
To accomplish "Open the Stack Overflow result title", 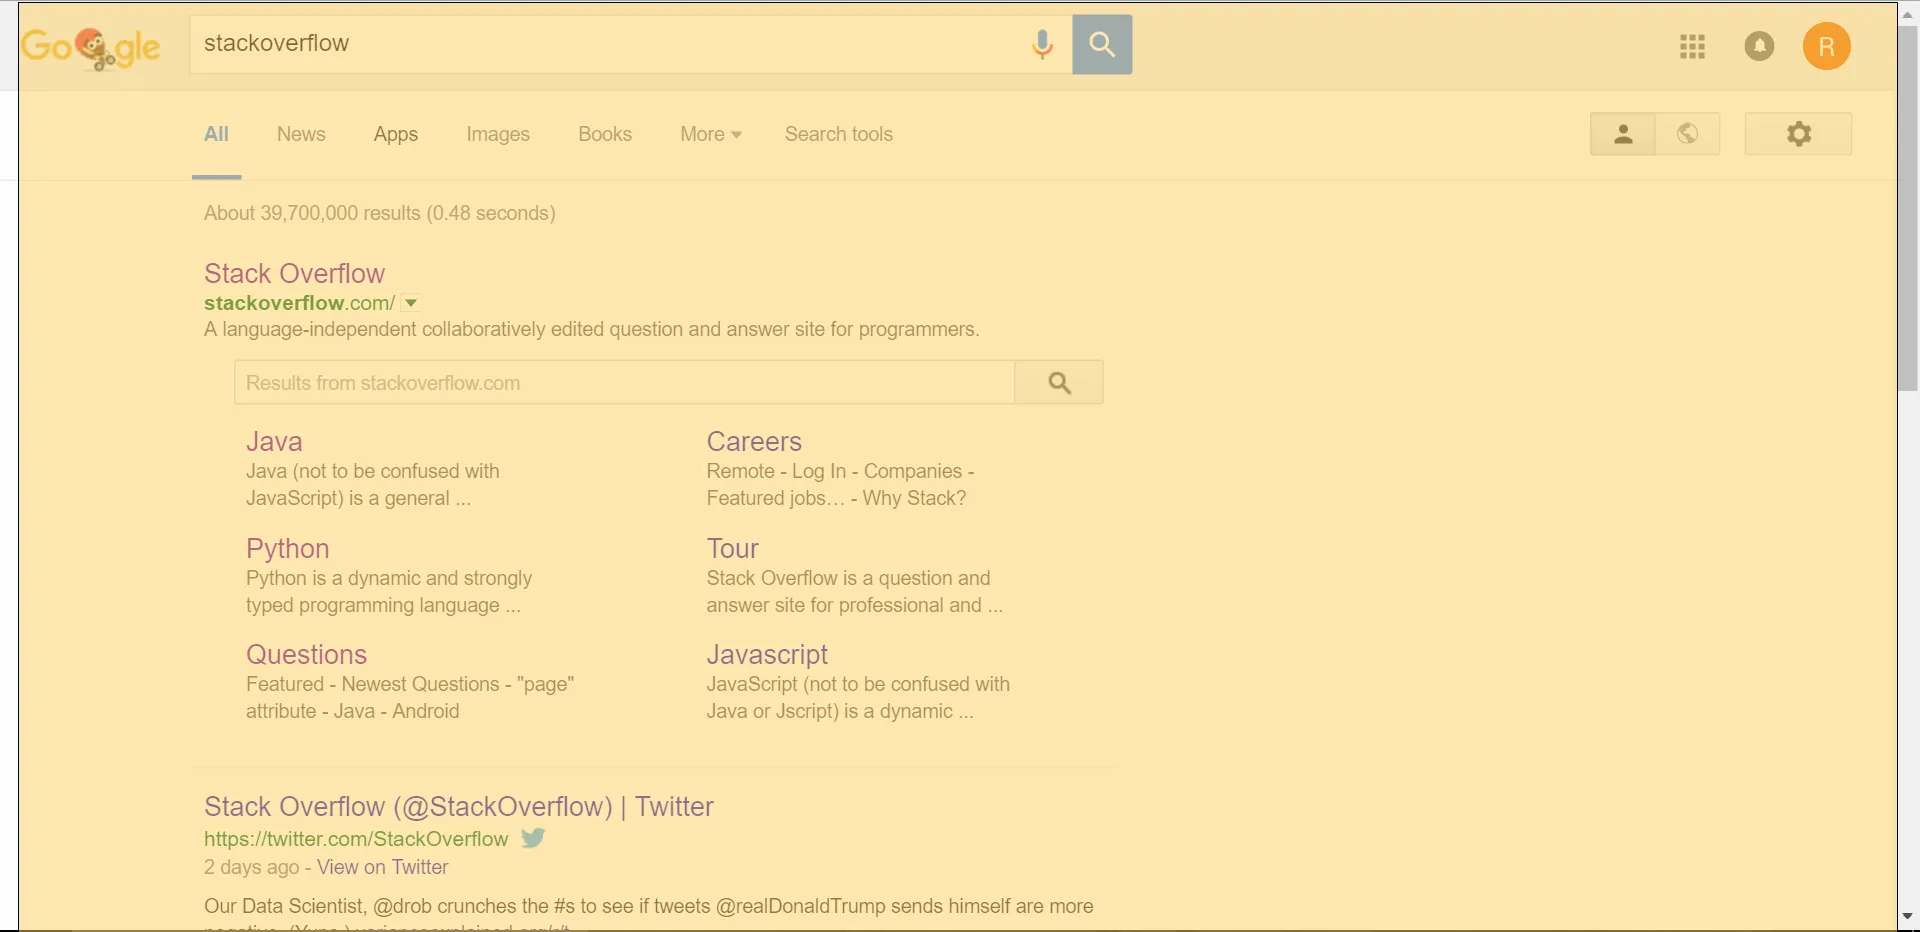I will point(294,273).
